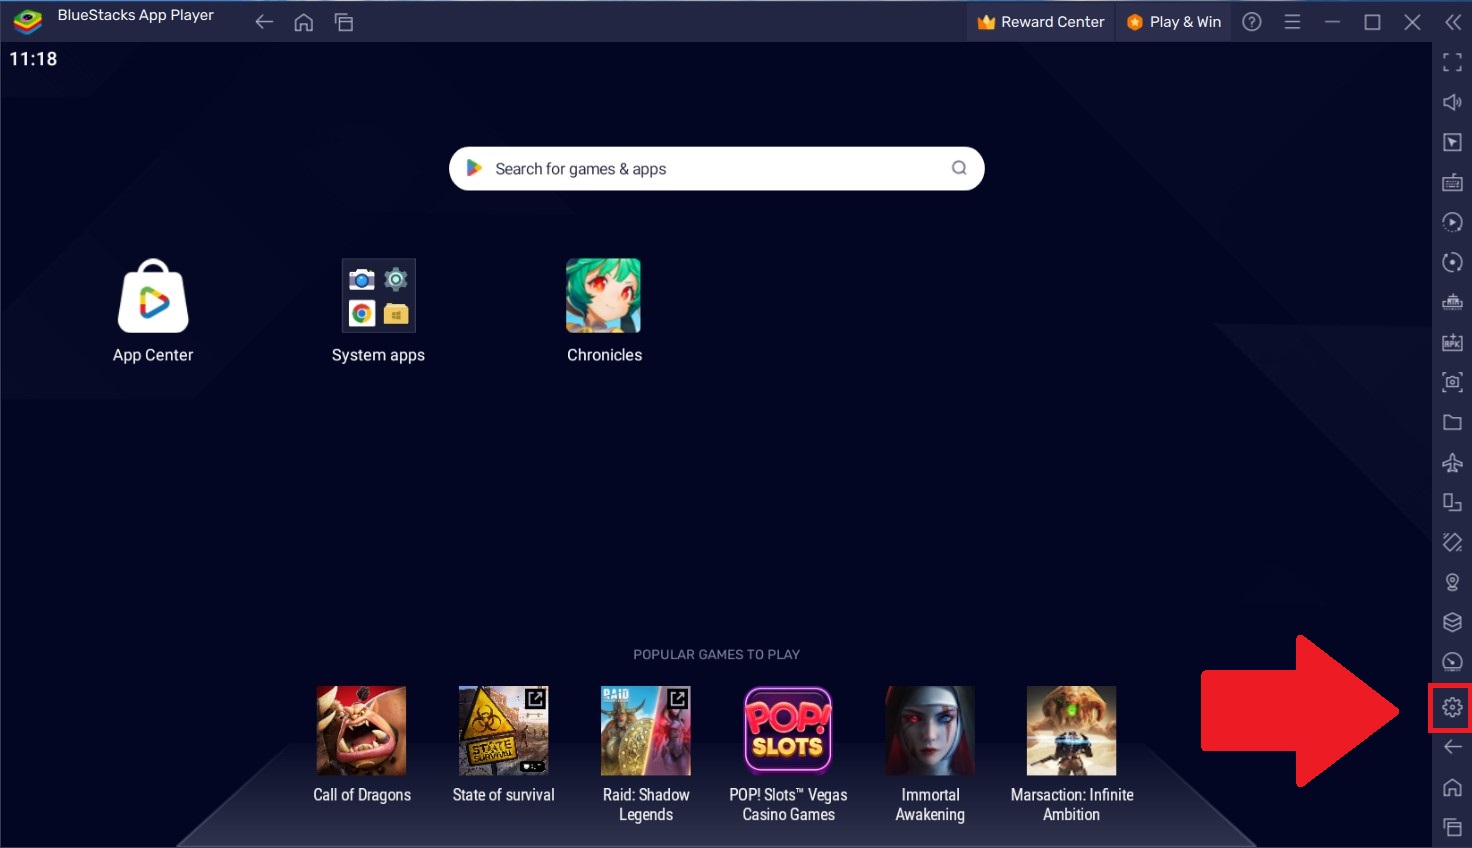
Task: Toggle the eco mode gauge icon
Action: point(1452,662)
